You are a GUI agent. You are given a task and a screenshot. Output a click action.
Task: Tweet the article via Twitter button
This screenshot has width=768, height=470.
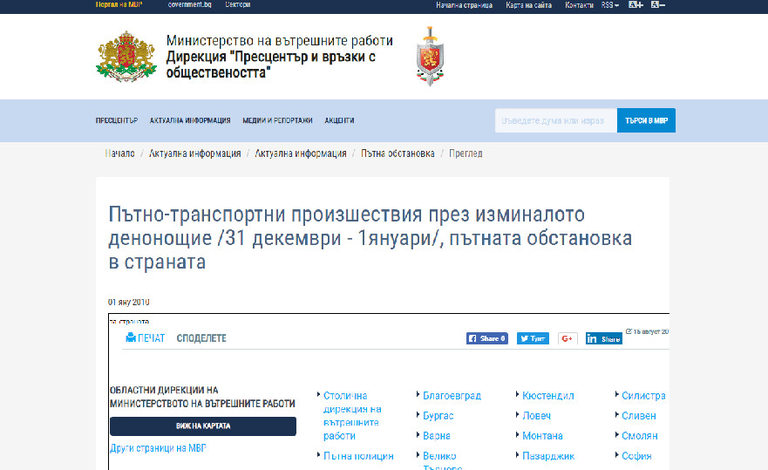(532, 338)
